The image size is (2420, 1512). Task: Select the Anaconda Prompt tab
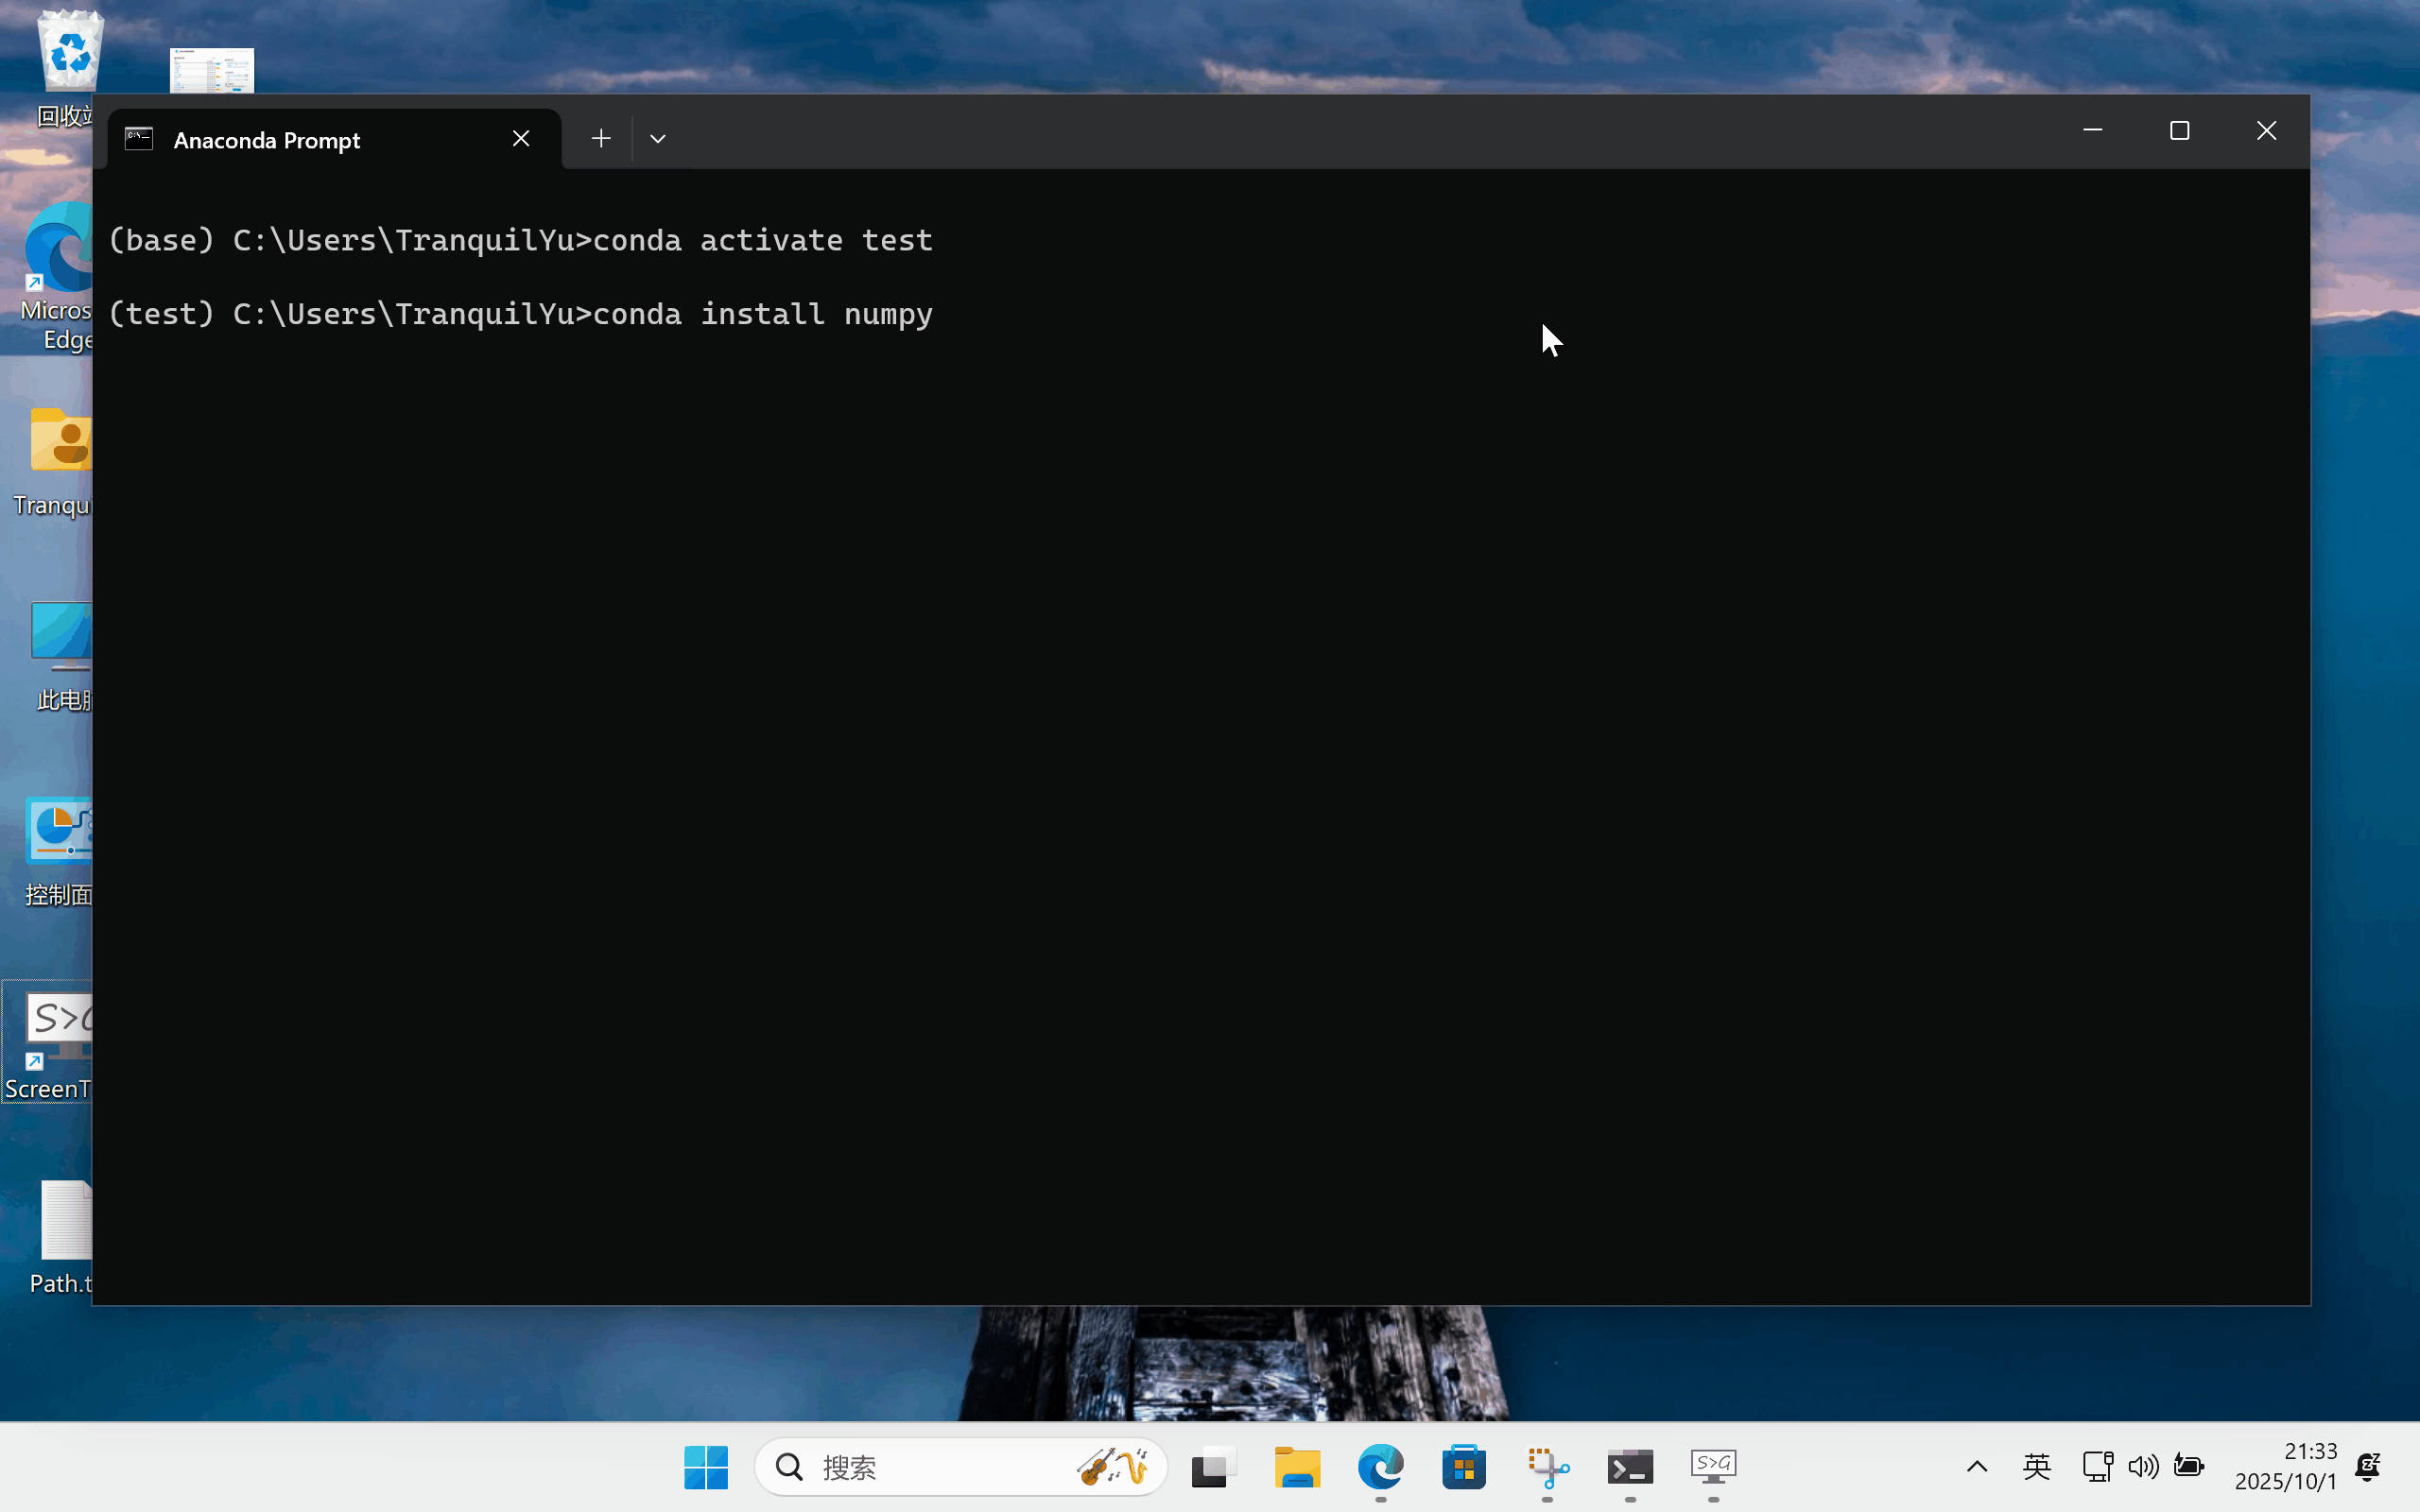(300, 140)
